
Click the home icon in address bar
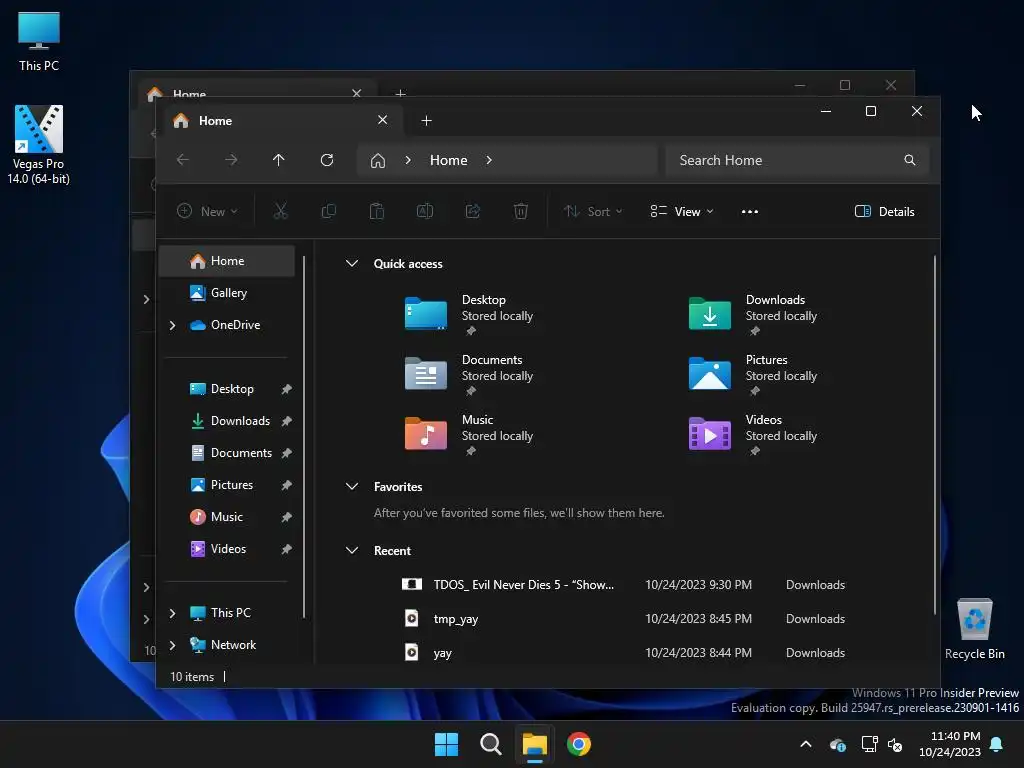[378, 161]
